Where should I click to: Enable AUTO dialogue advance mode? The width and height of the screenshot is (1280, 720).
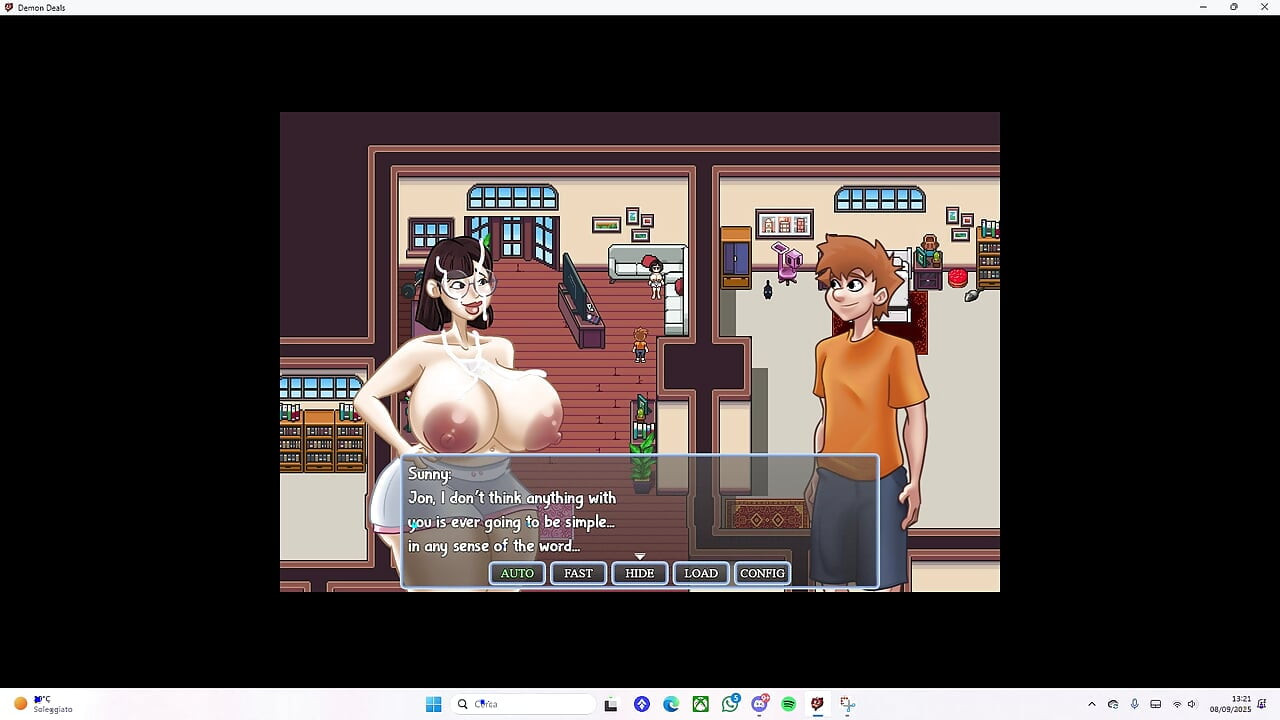tap(517, 573)
